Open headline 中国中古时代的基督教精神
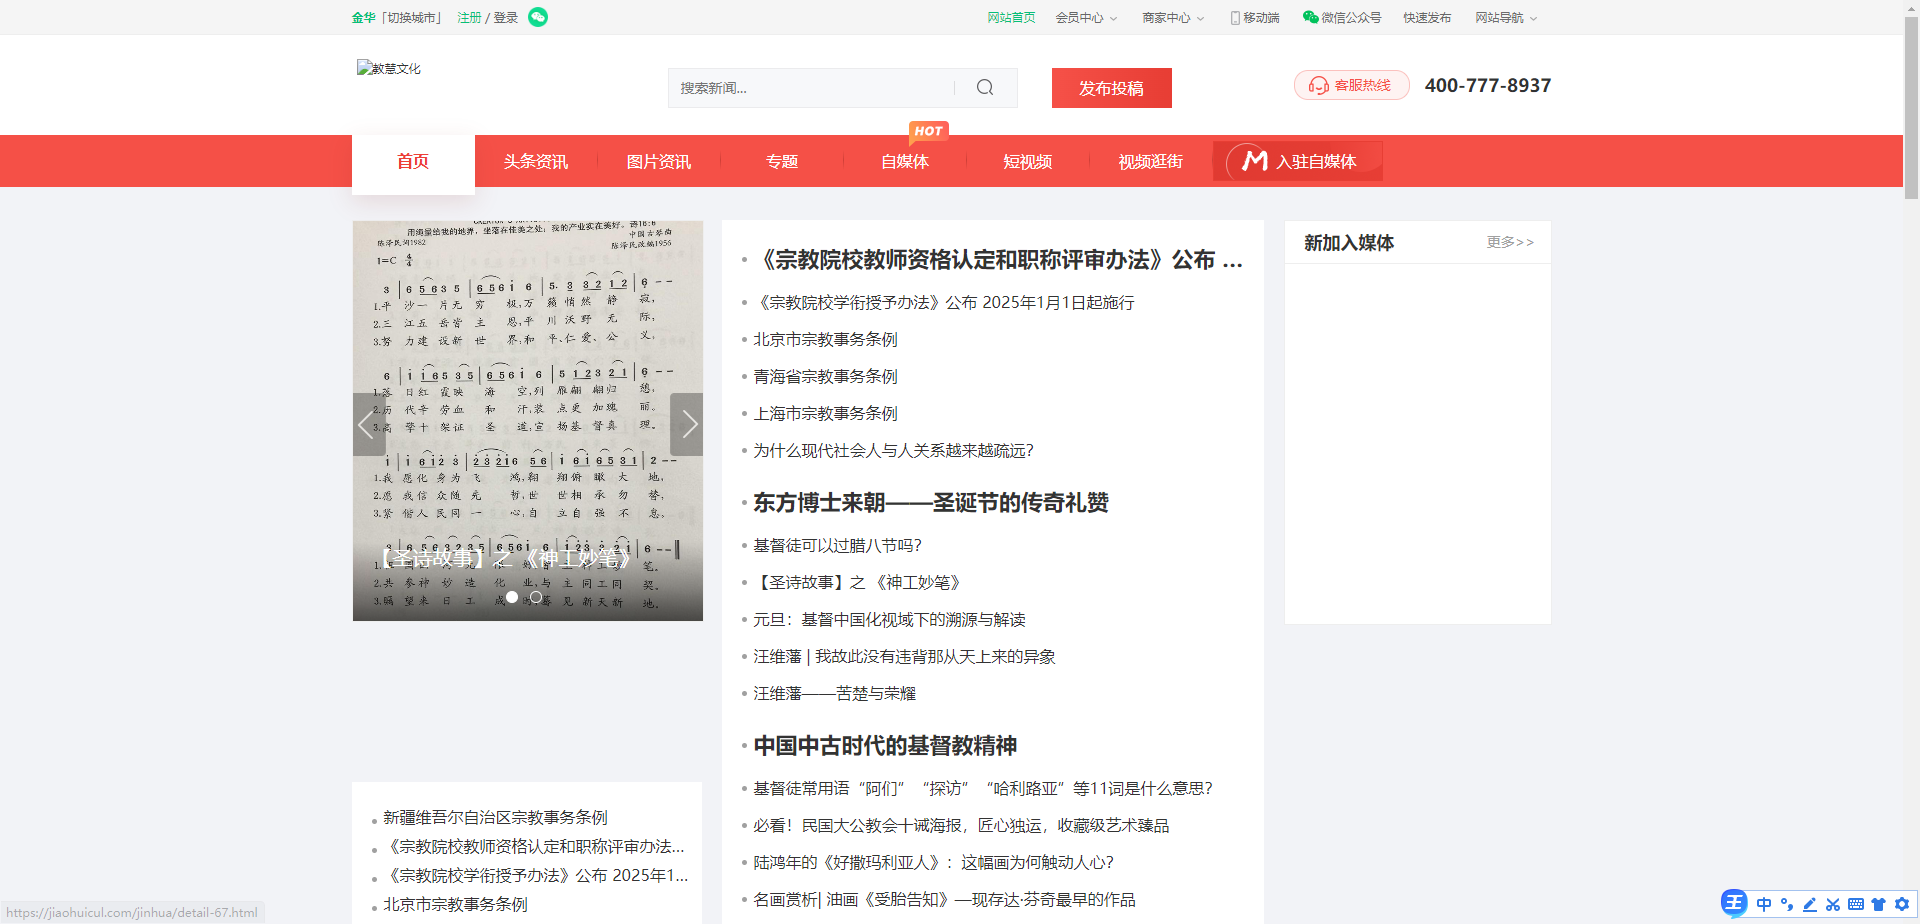This screenshot has height=924, width=1920. coord(885,746)
